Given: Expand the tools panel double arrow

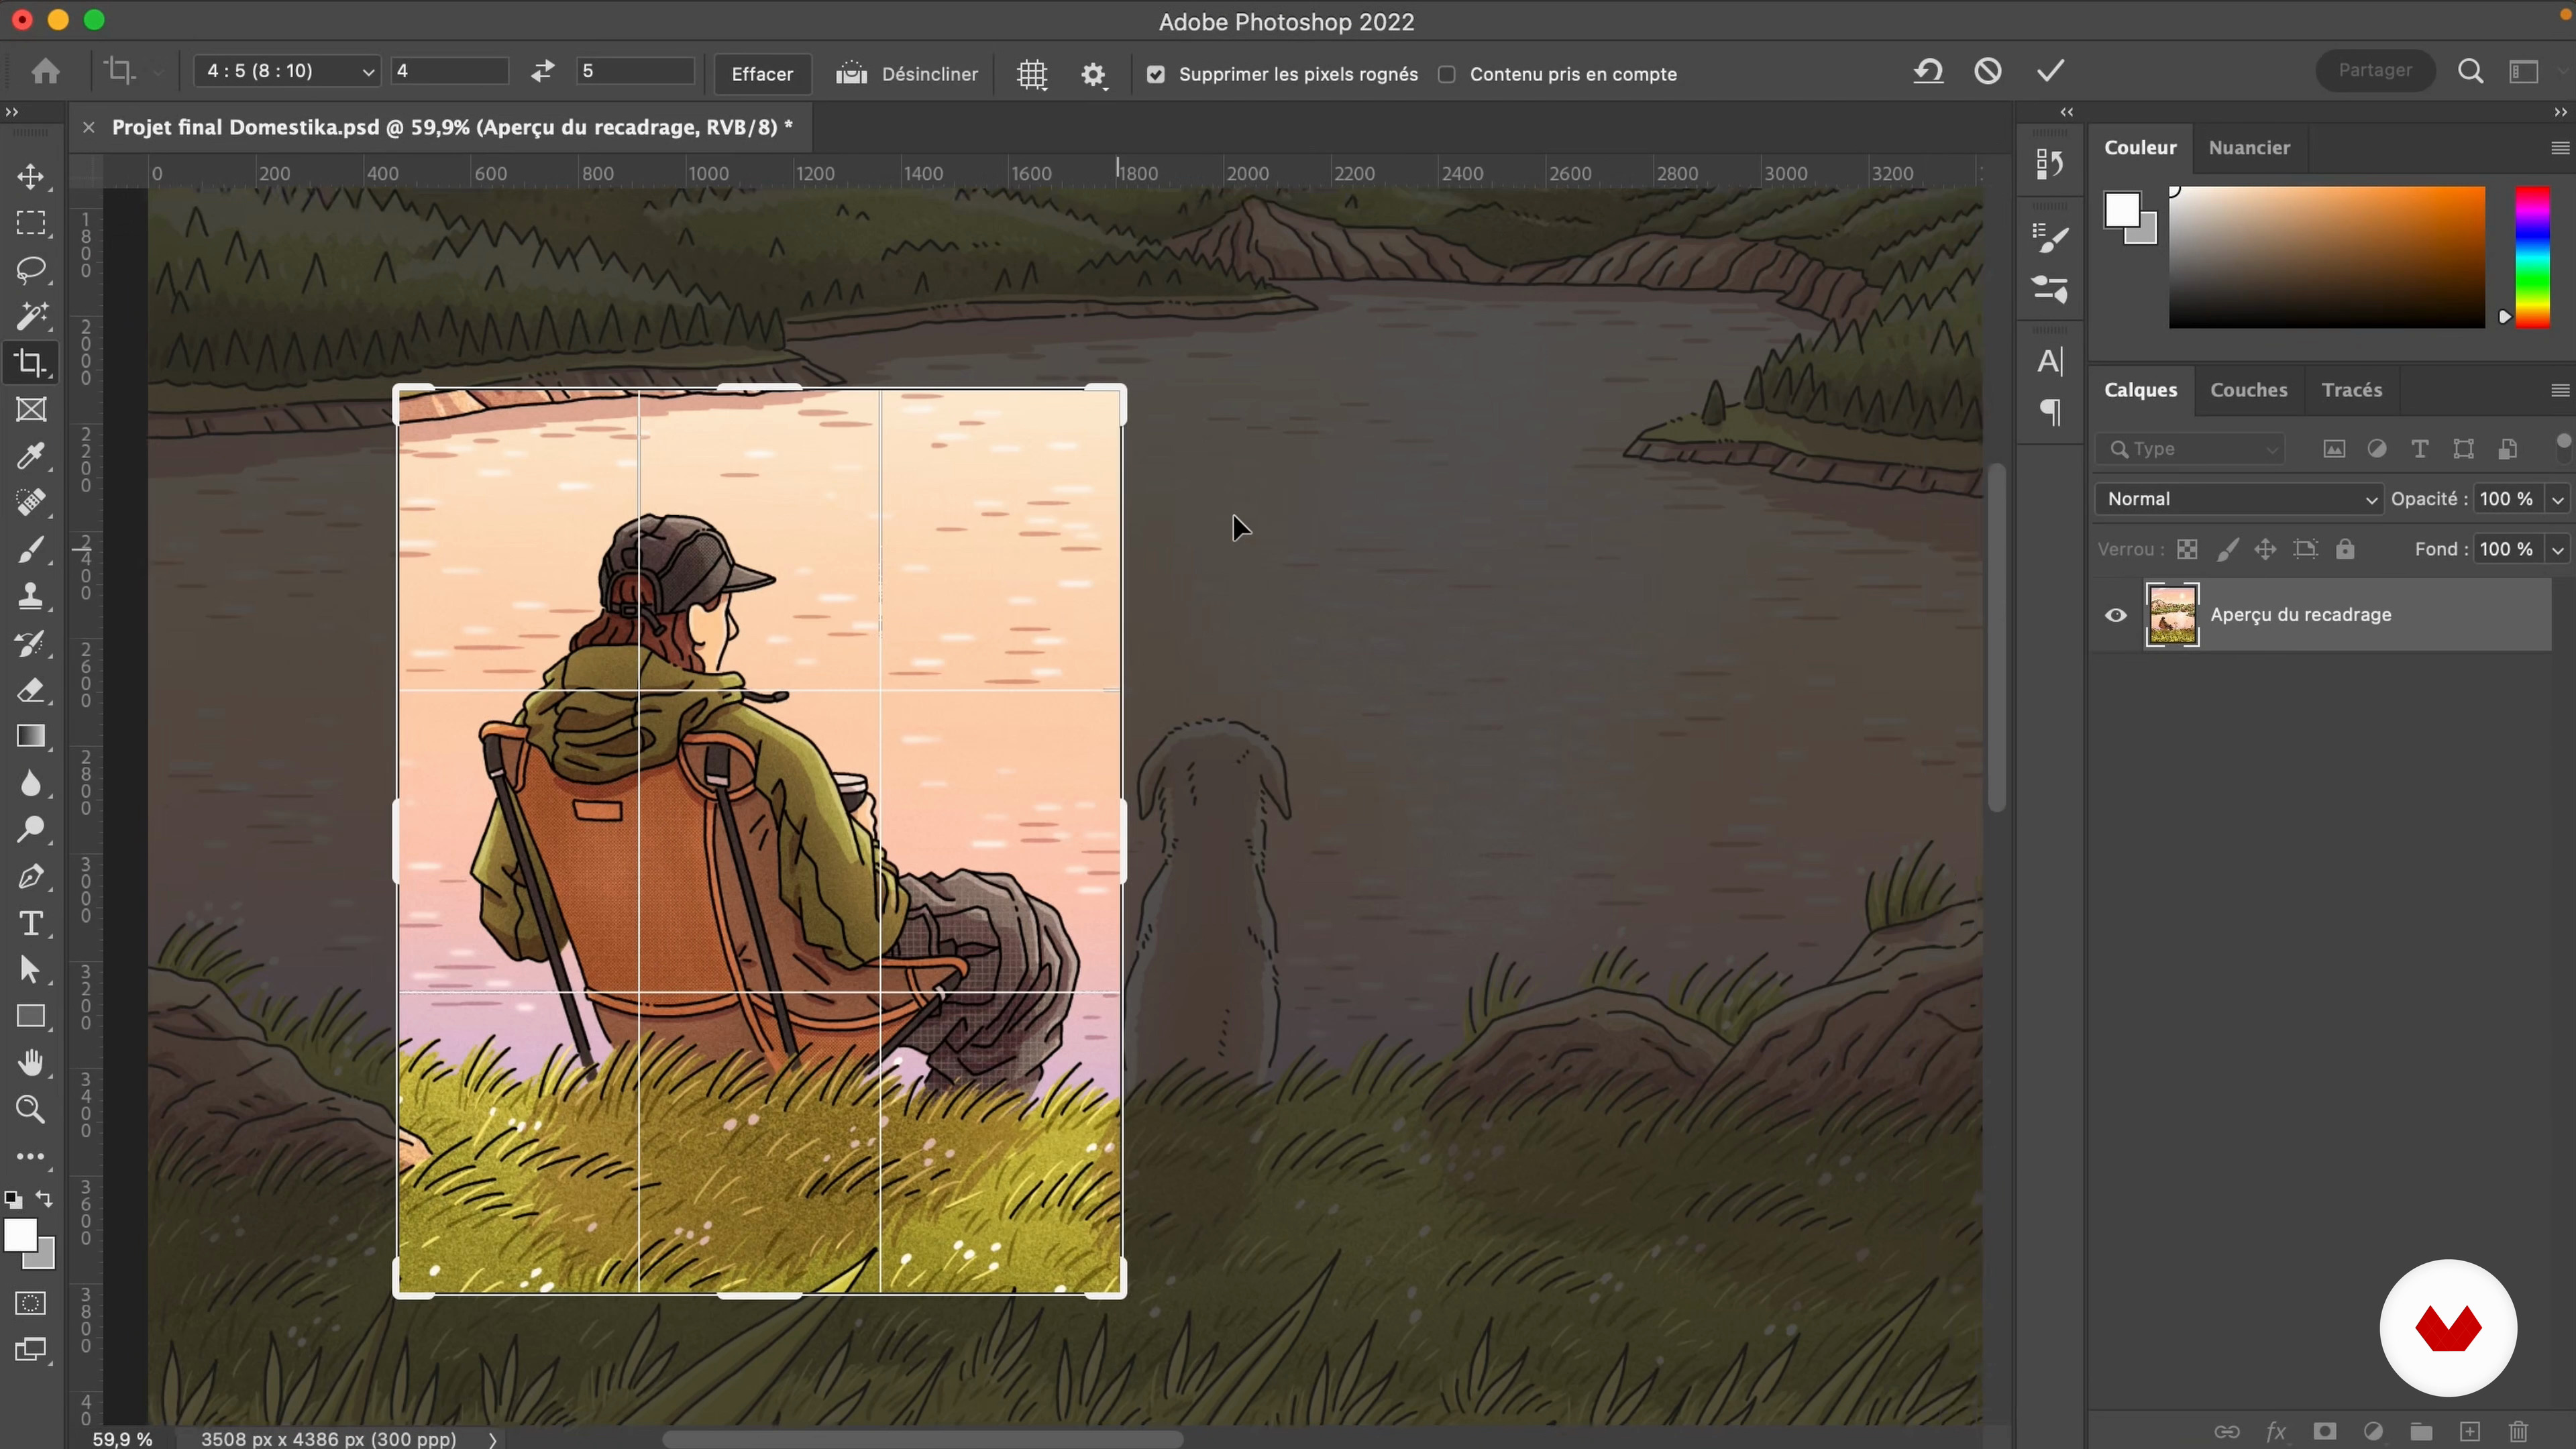Looking at the screenshot, I should tap(12, 112).
